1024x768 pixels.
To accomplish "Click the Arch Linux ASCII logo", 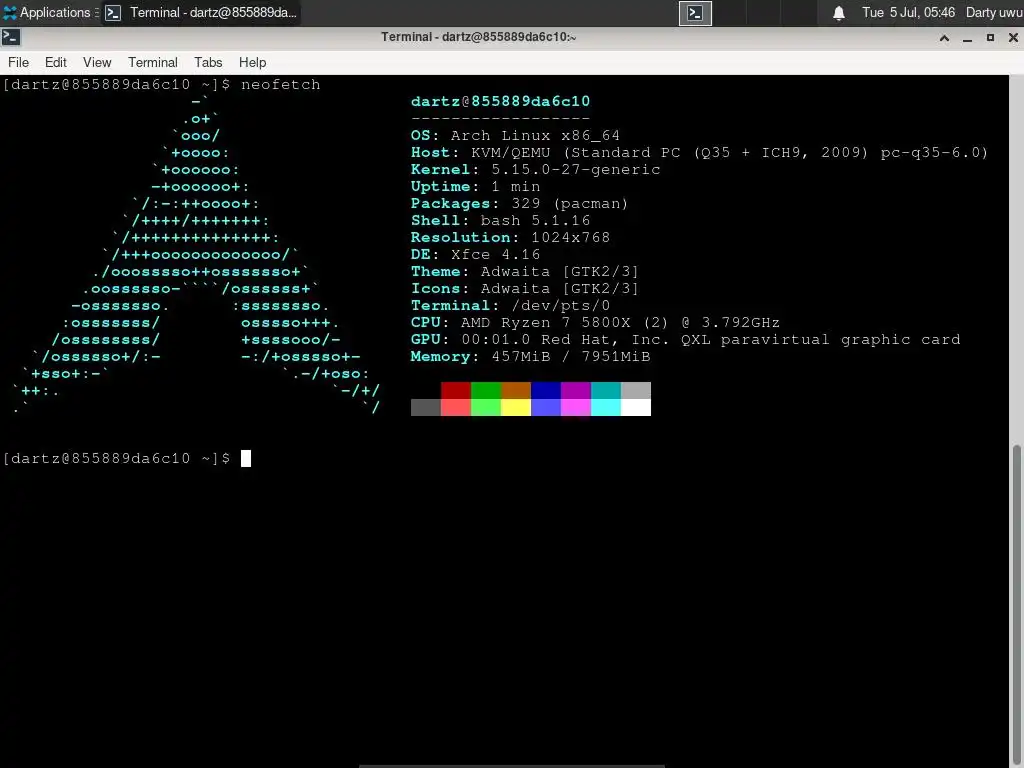I will point(196,255).
